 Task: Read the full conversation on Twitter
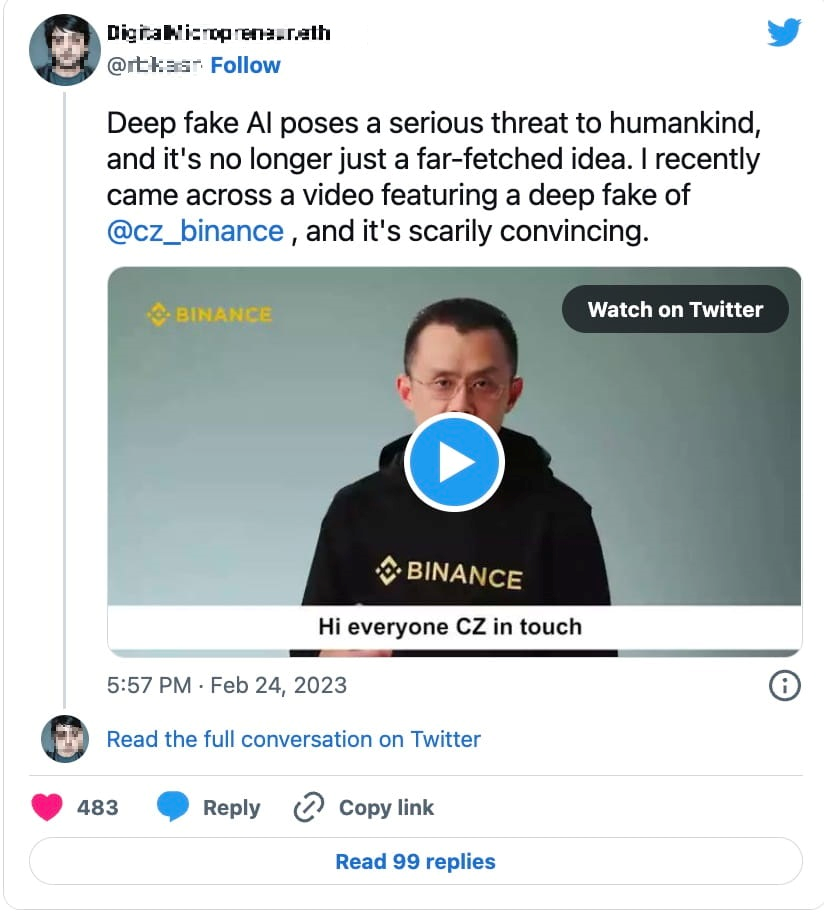coord(293,739)
